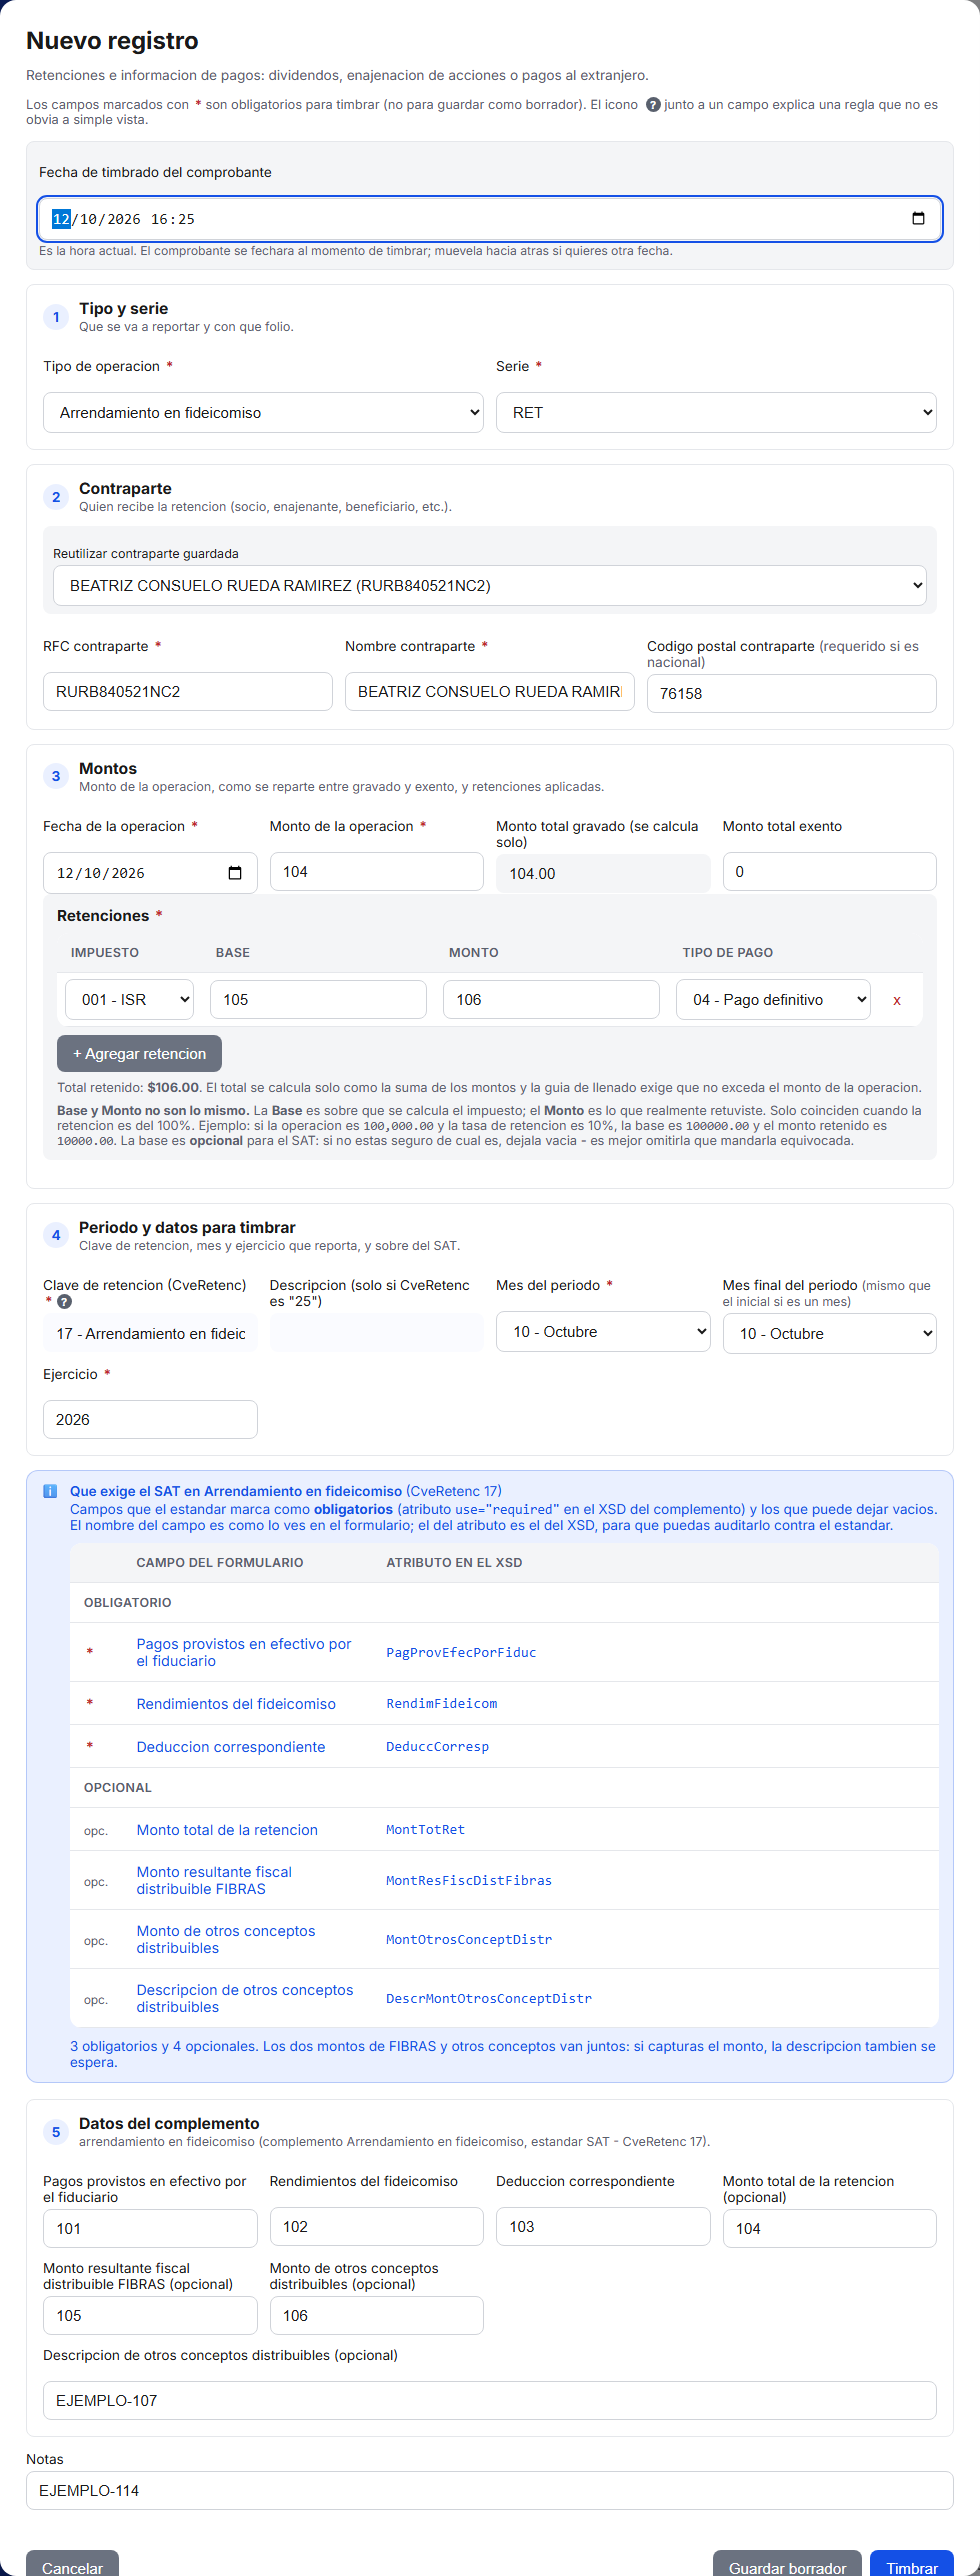
Task: Open Reutilizar contraparte guardada dropdown
Action: pyautogui.click(x=490, y=586)
